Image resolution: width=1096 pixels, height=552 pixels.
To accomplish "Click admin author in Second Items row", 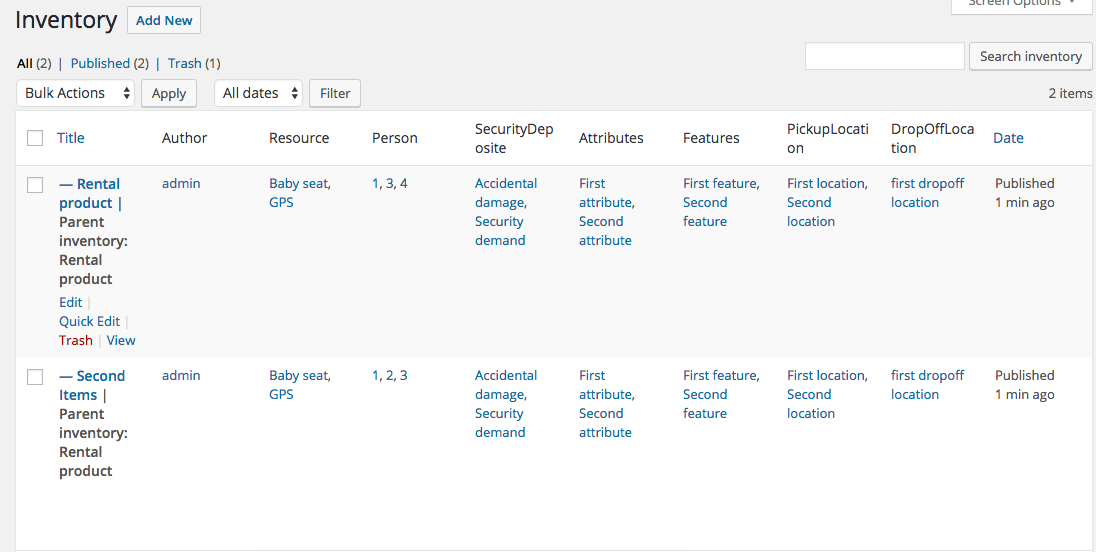I will [181, 376].
